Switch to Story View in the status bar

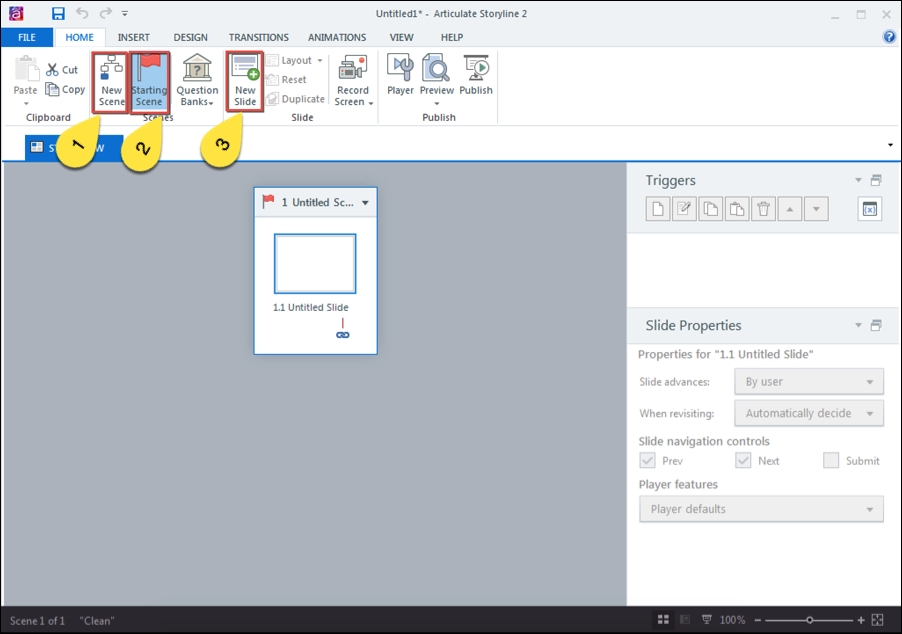[663, 620]
